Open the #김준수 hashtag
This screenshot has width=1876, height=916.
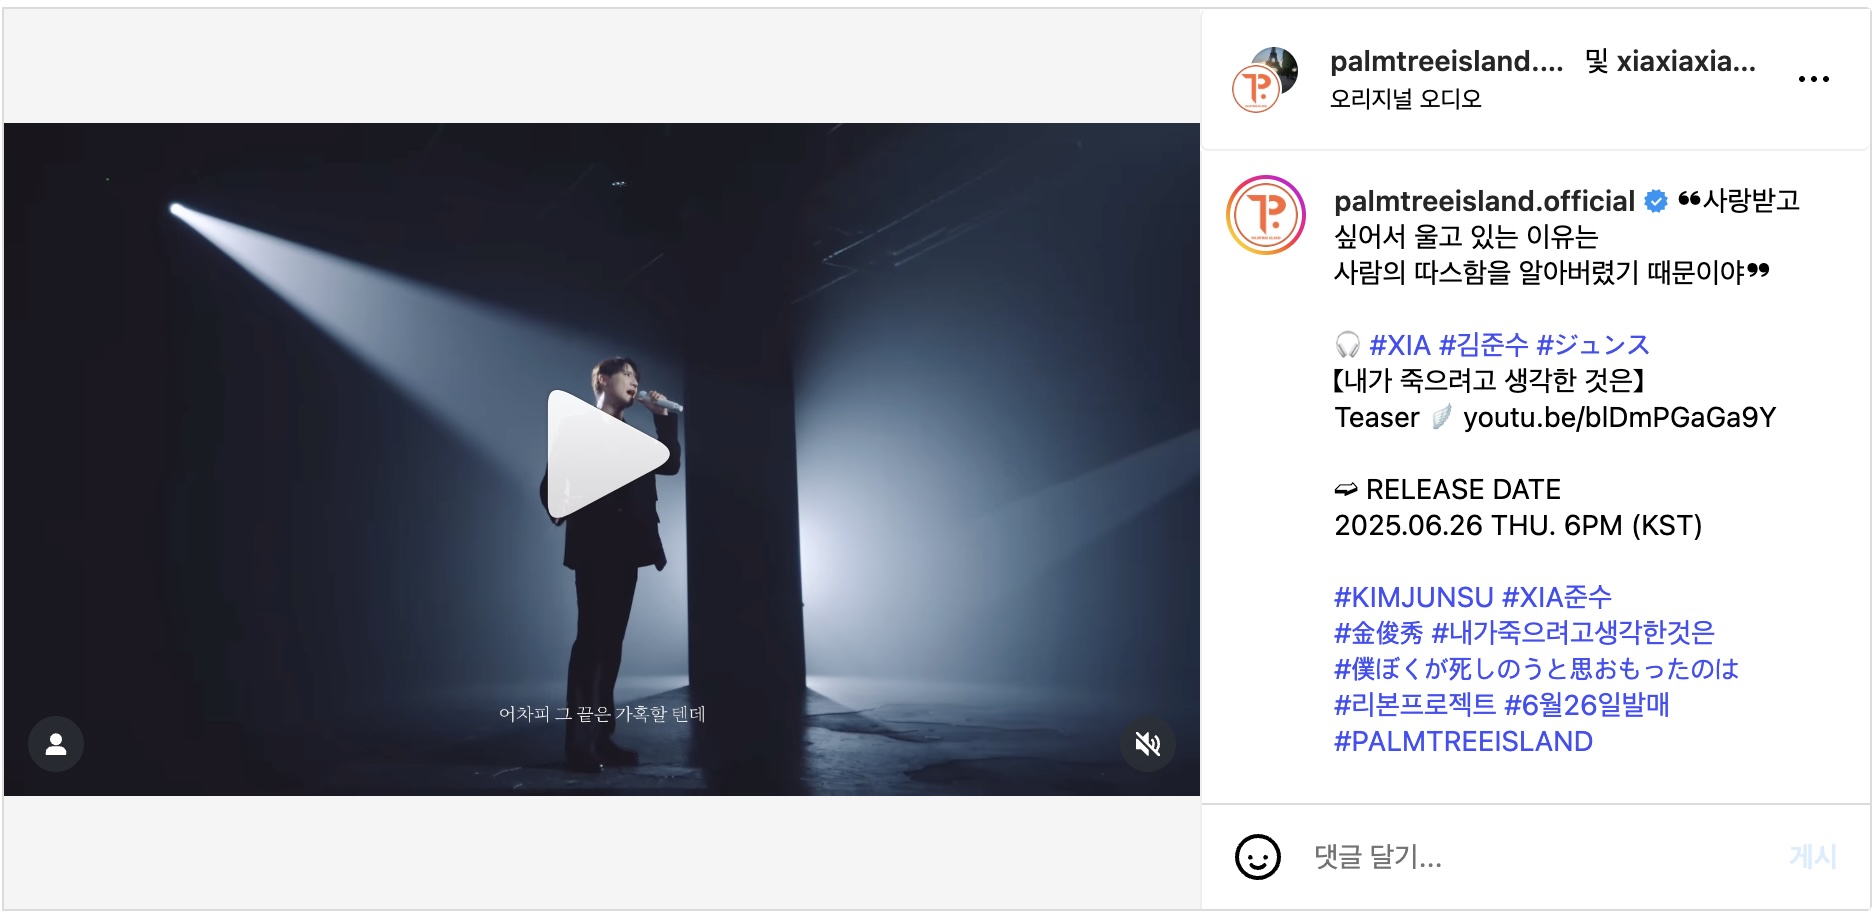pyautogui.click(x=1483, y=345)
